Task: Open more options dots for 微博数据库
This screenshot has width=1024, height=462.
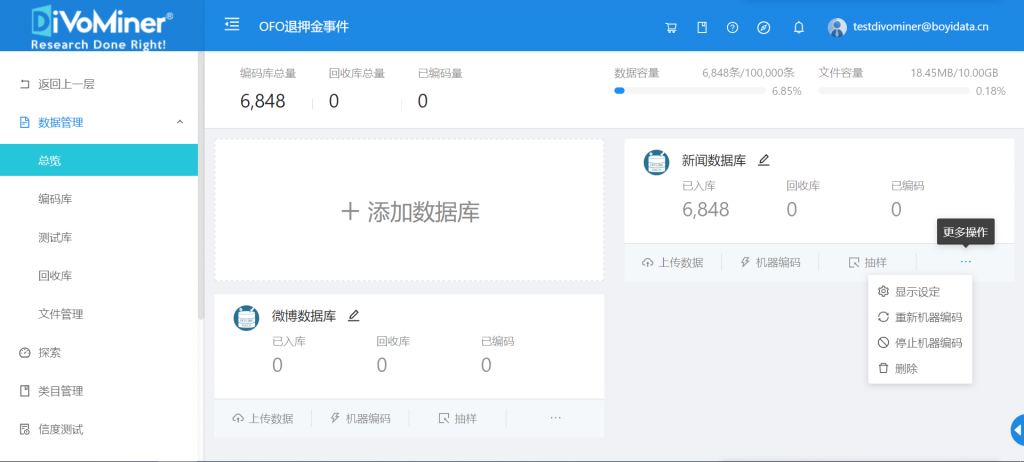Action: point(556,418)
